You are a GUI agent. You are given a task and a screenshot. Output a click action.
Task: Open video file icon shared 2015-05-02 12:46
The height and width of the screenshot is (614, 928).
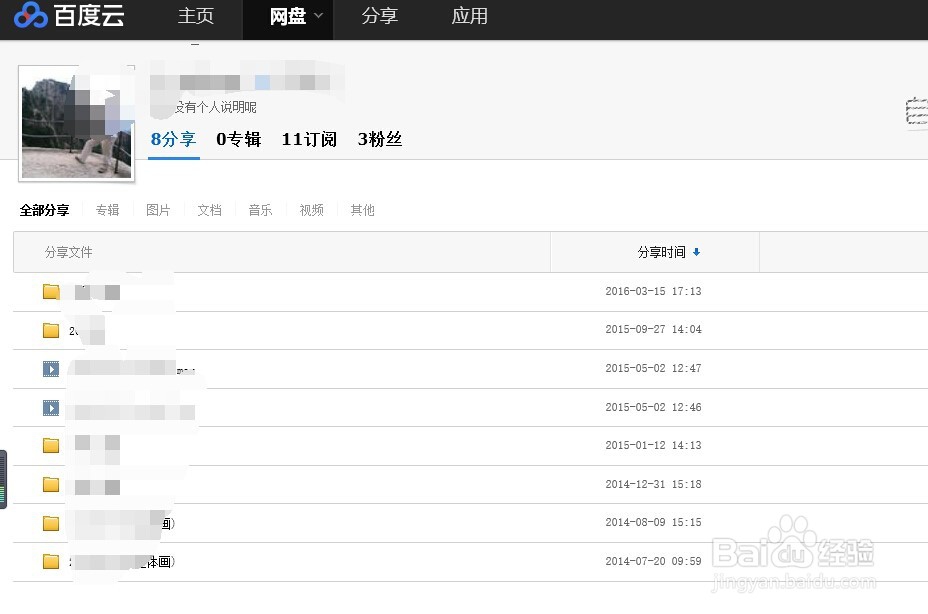coord(51,408)
